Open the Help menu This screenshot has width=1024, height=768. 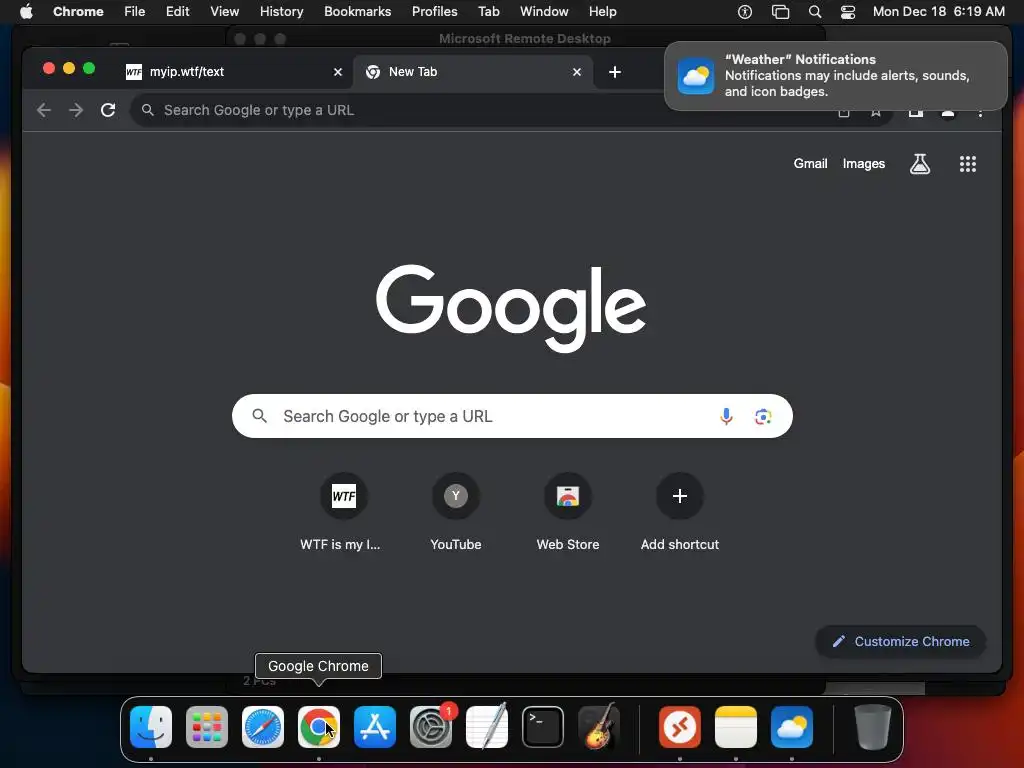(602, 11)
